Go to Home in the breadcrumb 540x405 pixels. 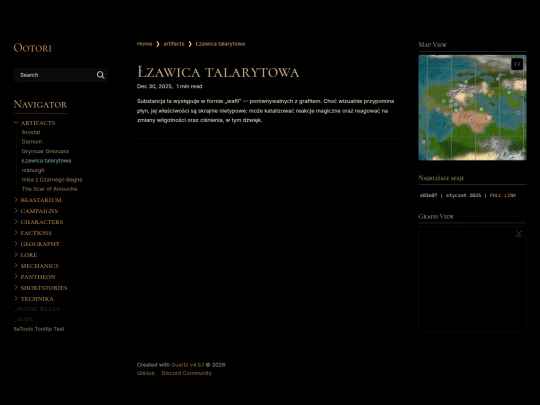coord(144,44)
